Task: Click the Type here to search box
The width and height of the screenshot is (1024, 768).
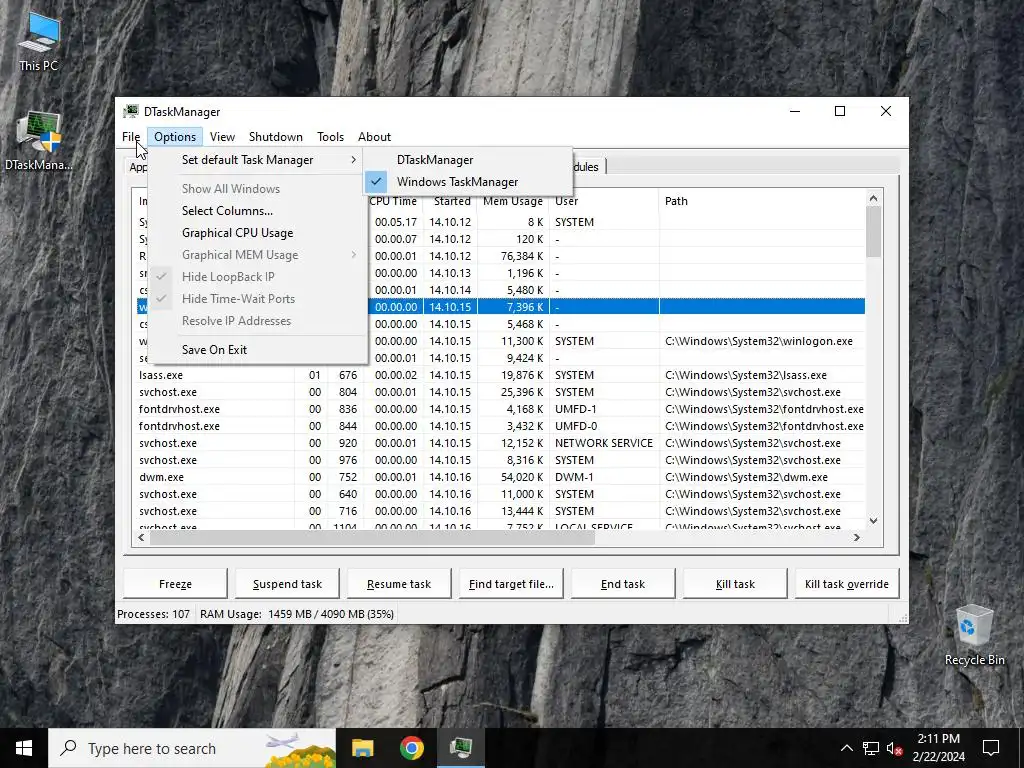Action: click(192, 748)
